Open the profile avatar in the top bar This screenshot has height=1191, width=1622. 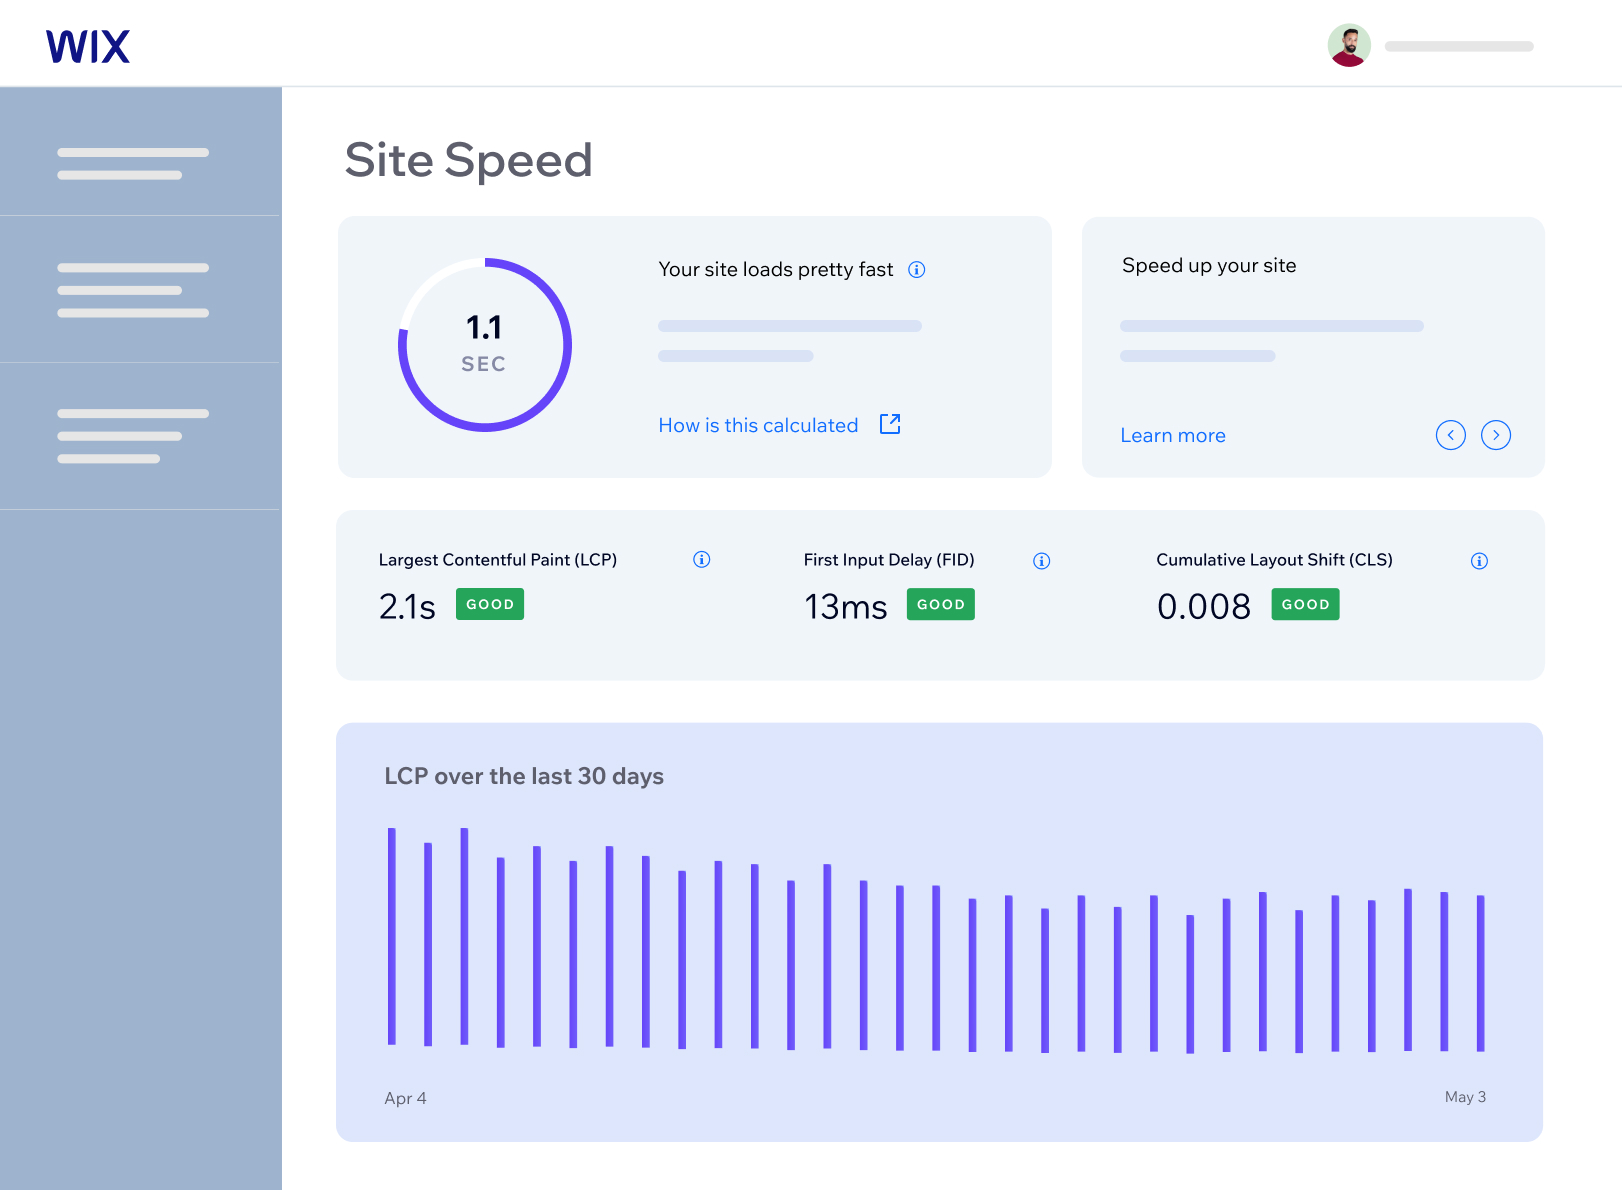click(x=1348, y=45)
